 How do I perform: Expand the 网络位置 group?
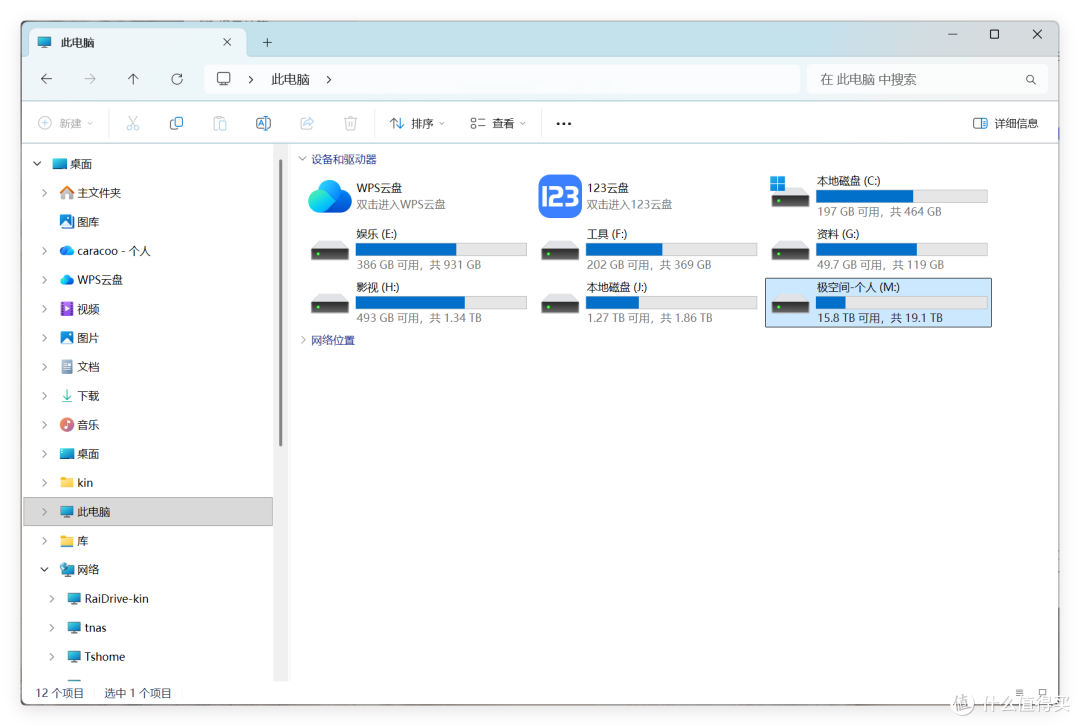tap(302, 340)
